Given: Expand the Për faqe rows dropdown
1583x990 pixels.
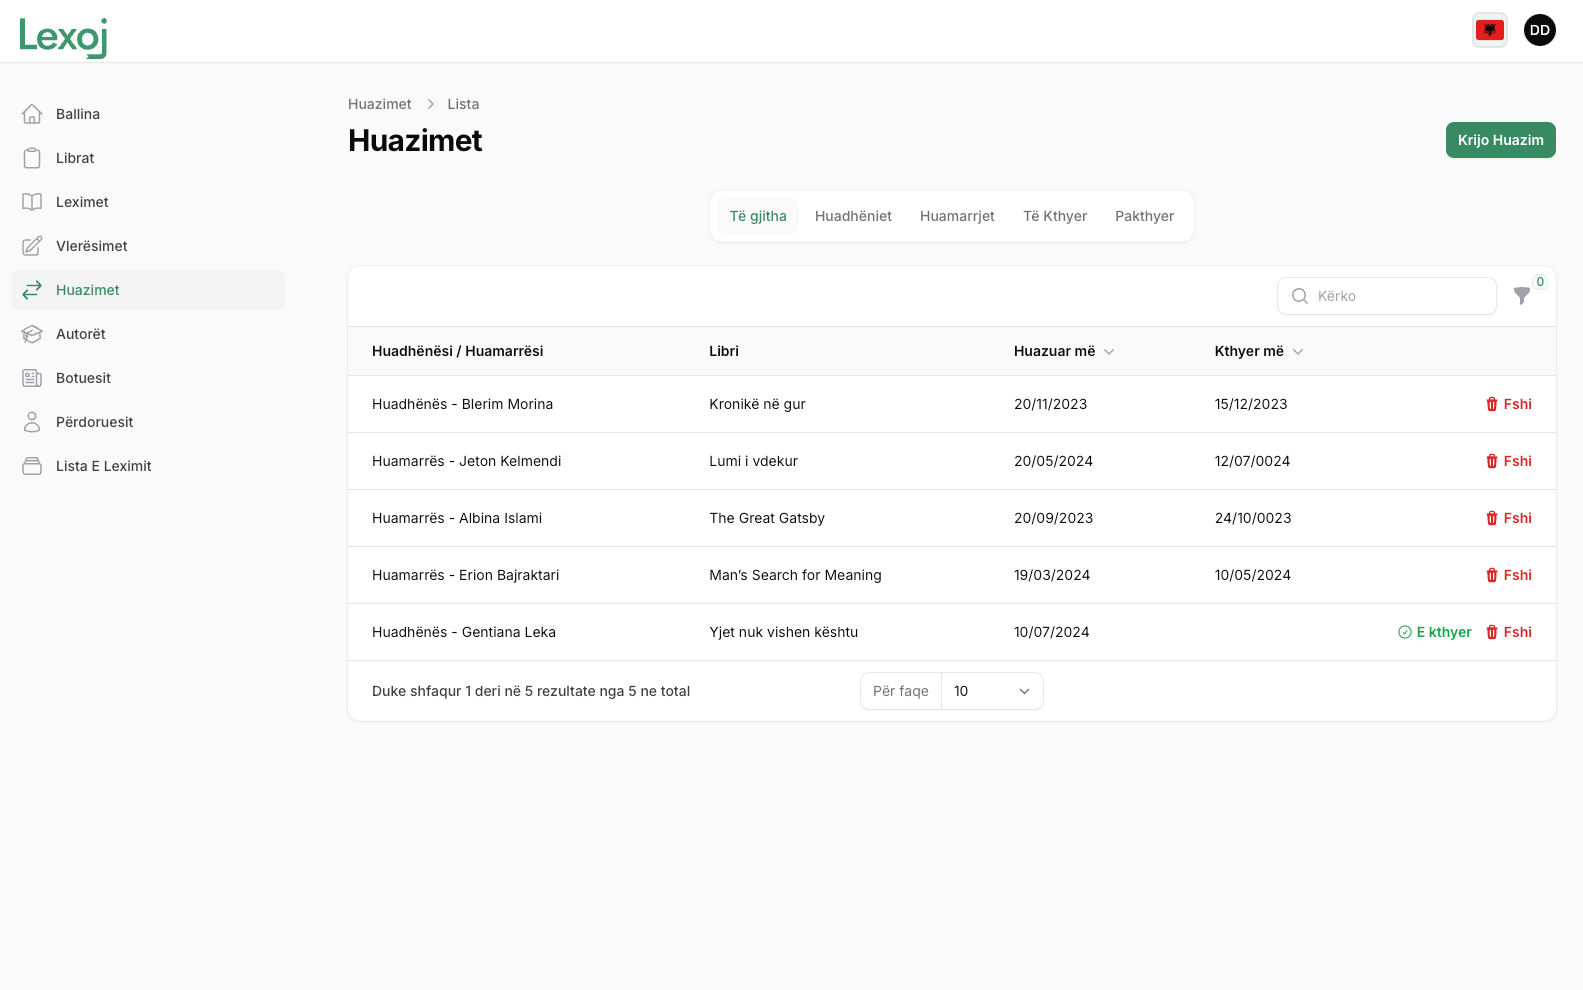Looking at the screenshot, I should pos(991,691).
